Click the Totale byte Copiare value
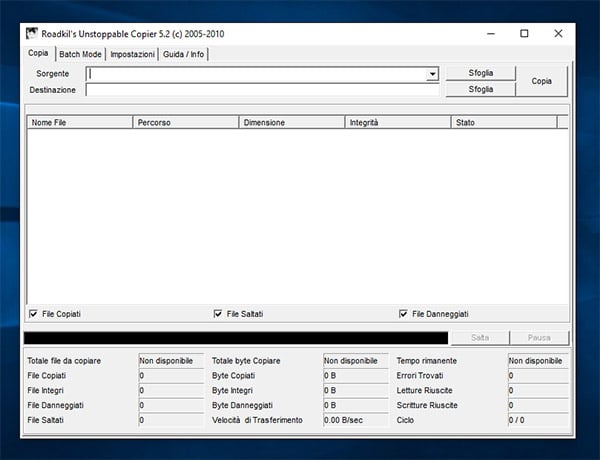This screenshot has height=460, width=600. click(356, 361)
